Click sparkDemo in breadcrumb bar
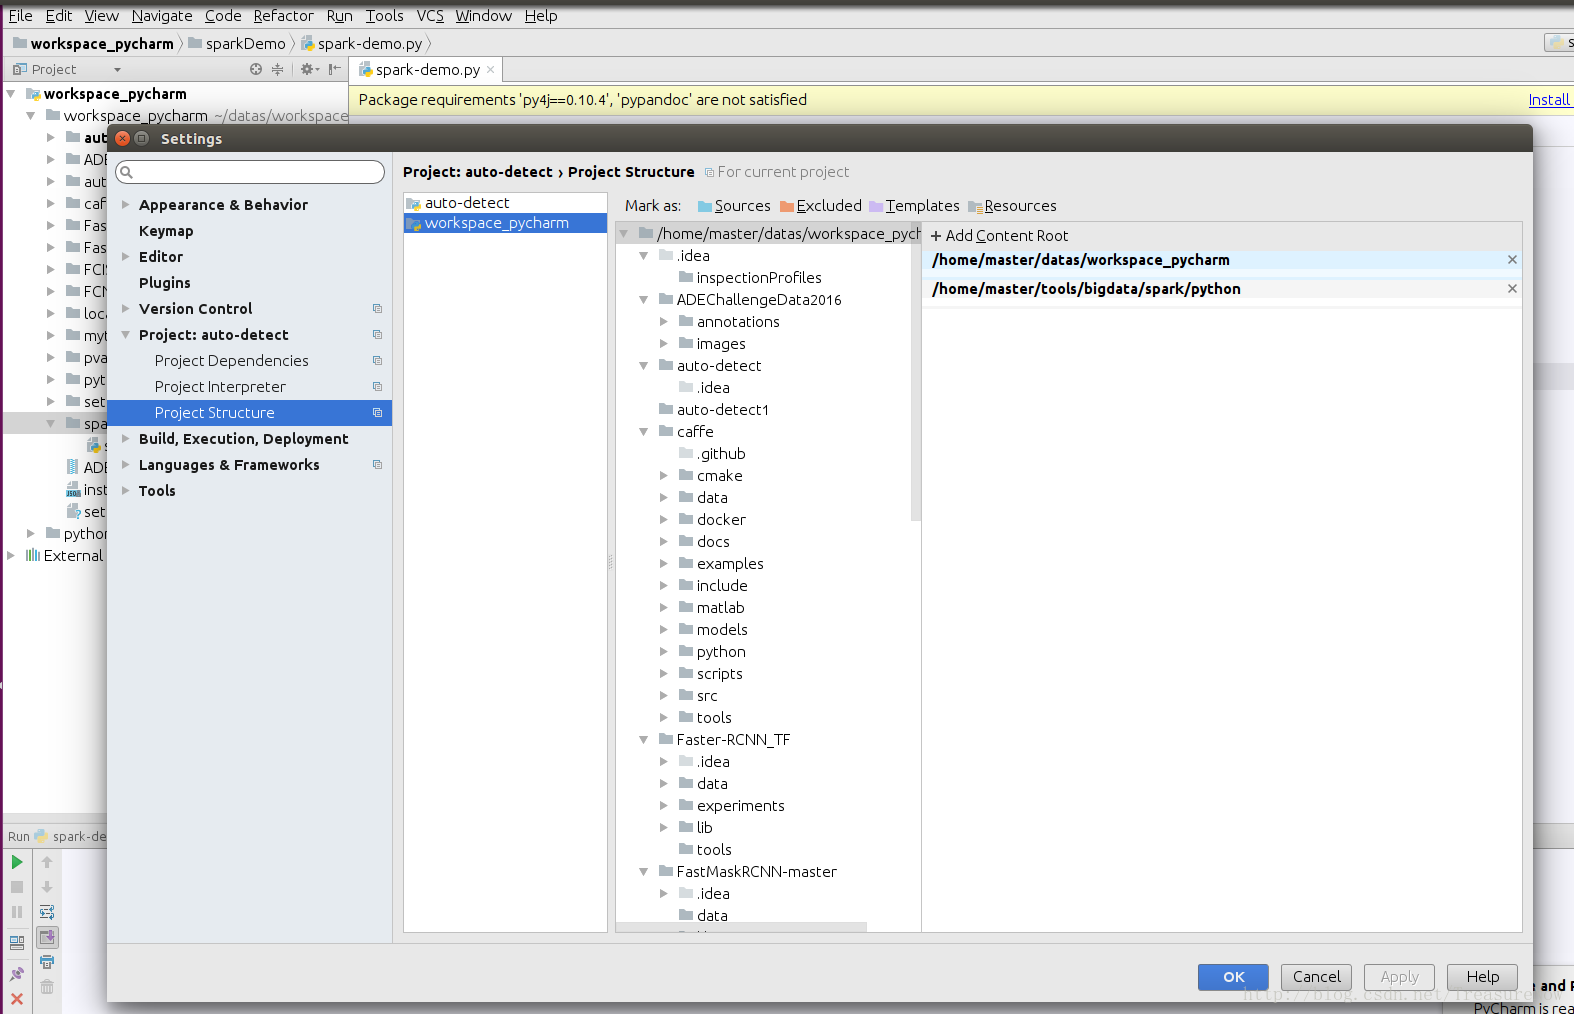 click(x=237, y=44)
